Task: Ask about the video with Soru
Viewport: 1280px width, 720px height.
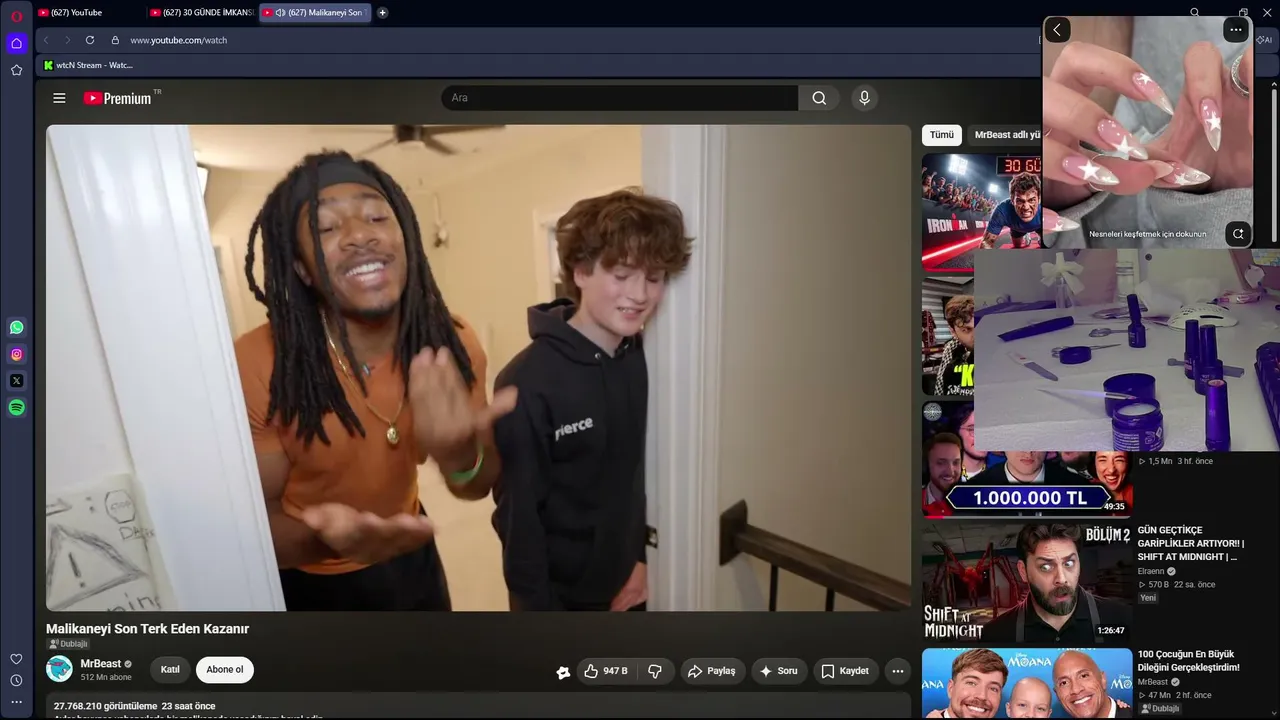Action: [x=779, y=671]
